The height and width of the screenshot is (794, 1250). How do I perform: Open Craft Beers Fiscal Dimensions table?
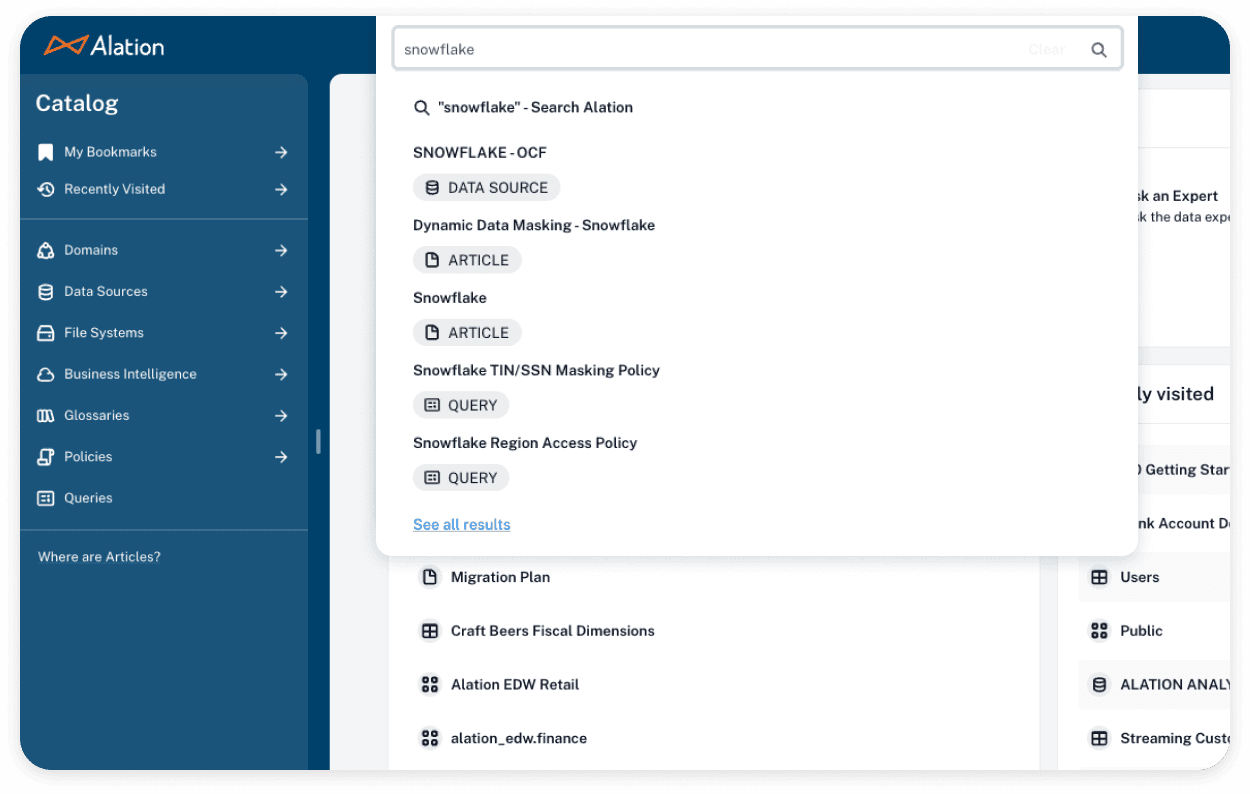pyautogui.click(x=552, y=631)
